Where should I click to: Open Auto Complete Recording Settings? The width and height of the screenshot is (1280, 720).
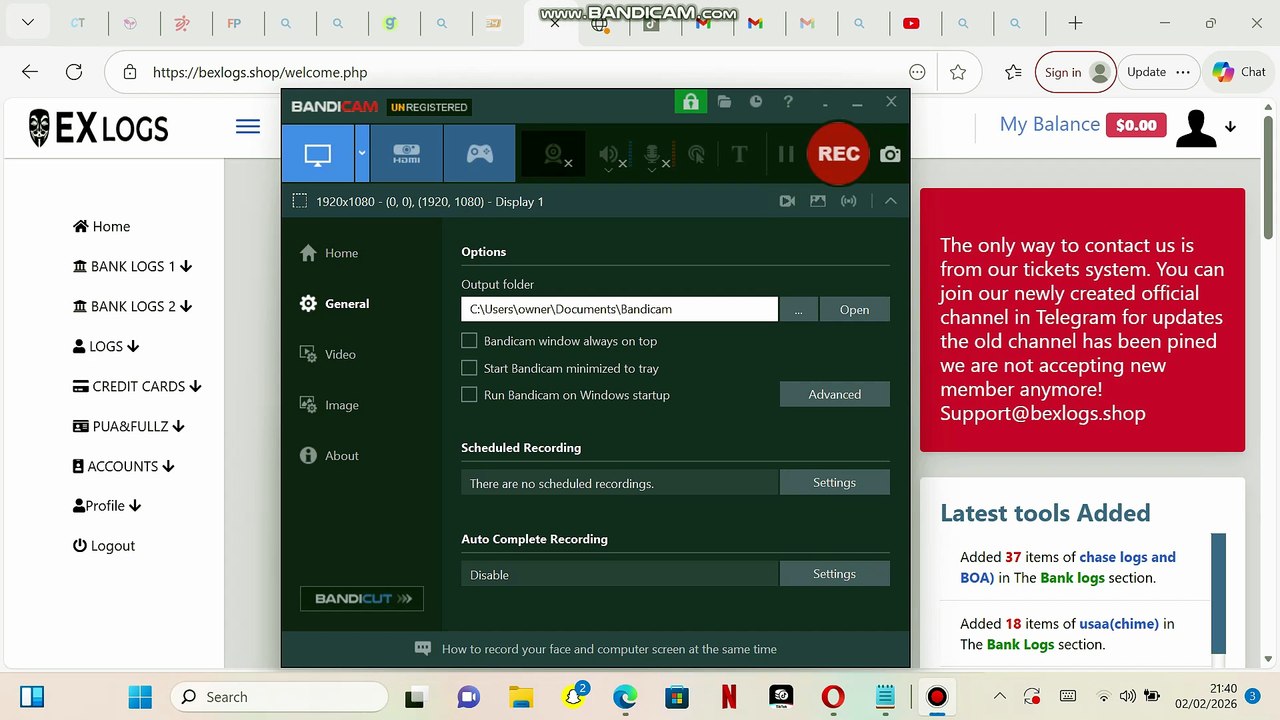pos(834,574)
